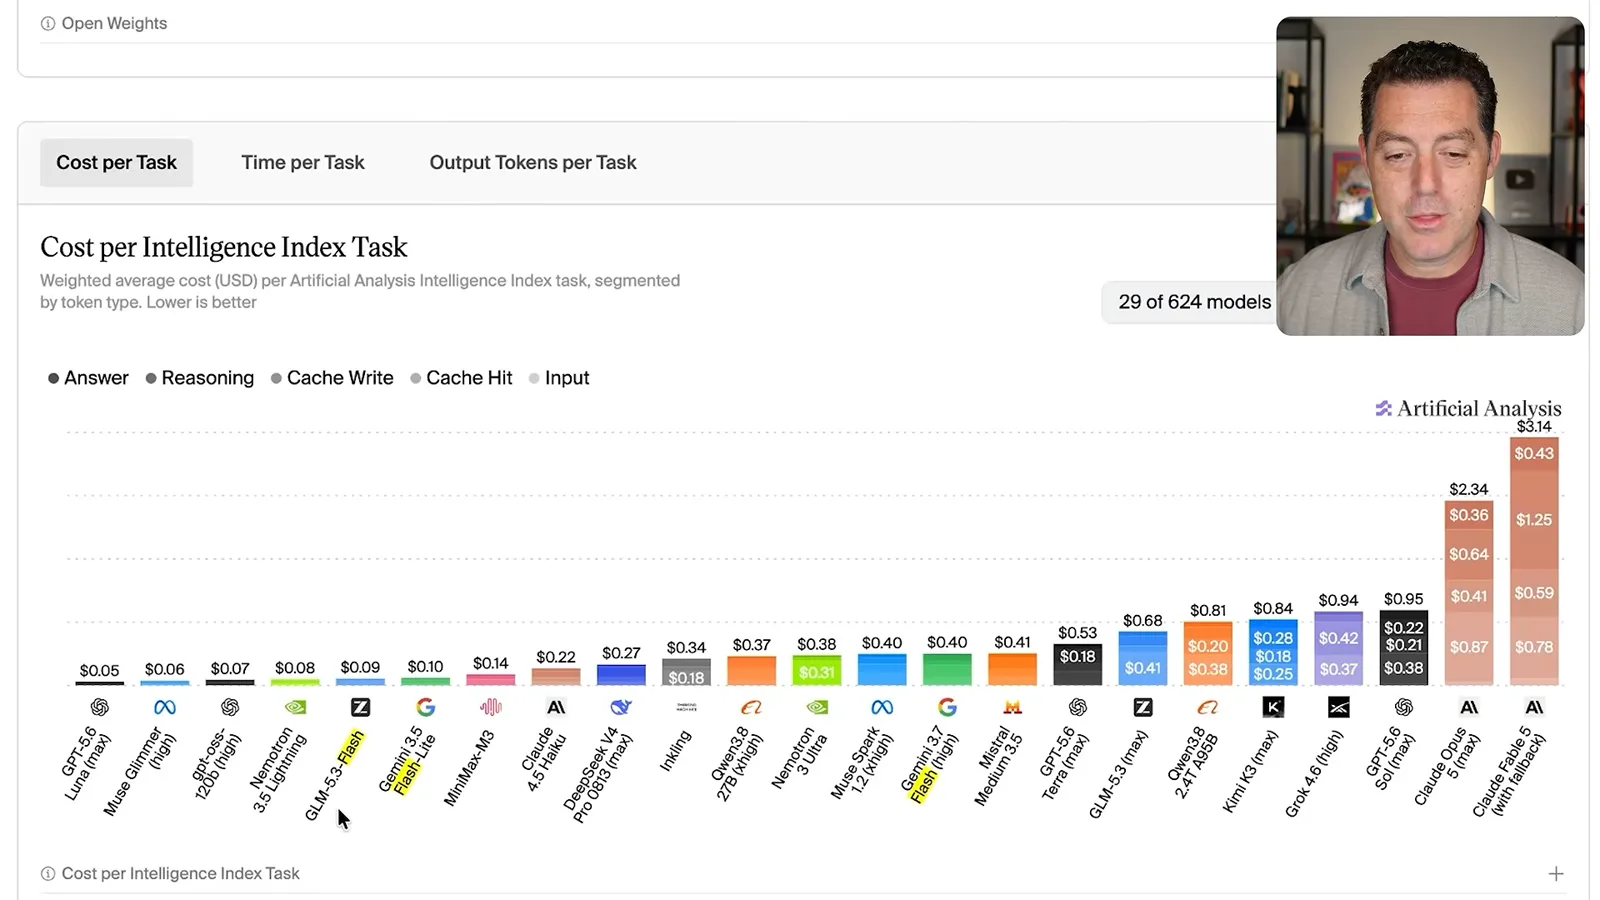1600x900 pixels.
Task: Click the "$0.27" label above DeepSeek V4
Action: click(621, 653)
